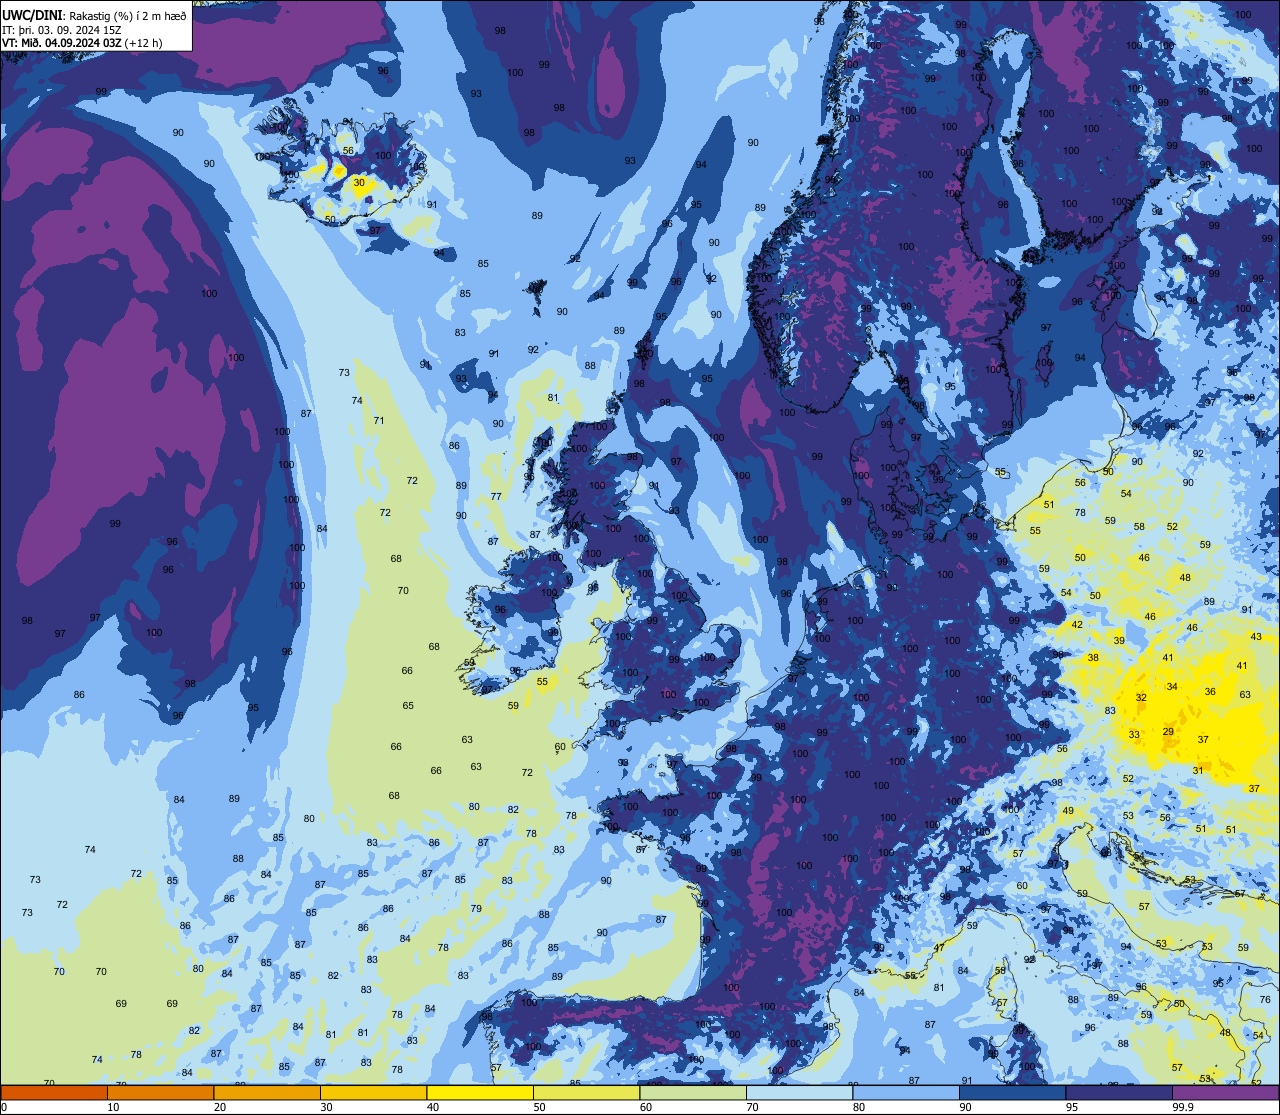Click the dark orange 0–10 legend color segment

pos(54,1092)
